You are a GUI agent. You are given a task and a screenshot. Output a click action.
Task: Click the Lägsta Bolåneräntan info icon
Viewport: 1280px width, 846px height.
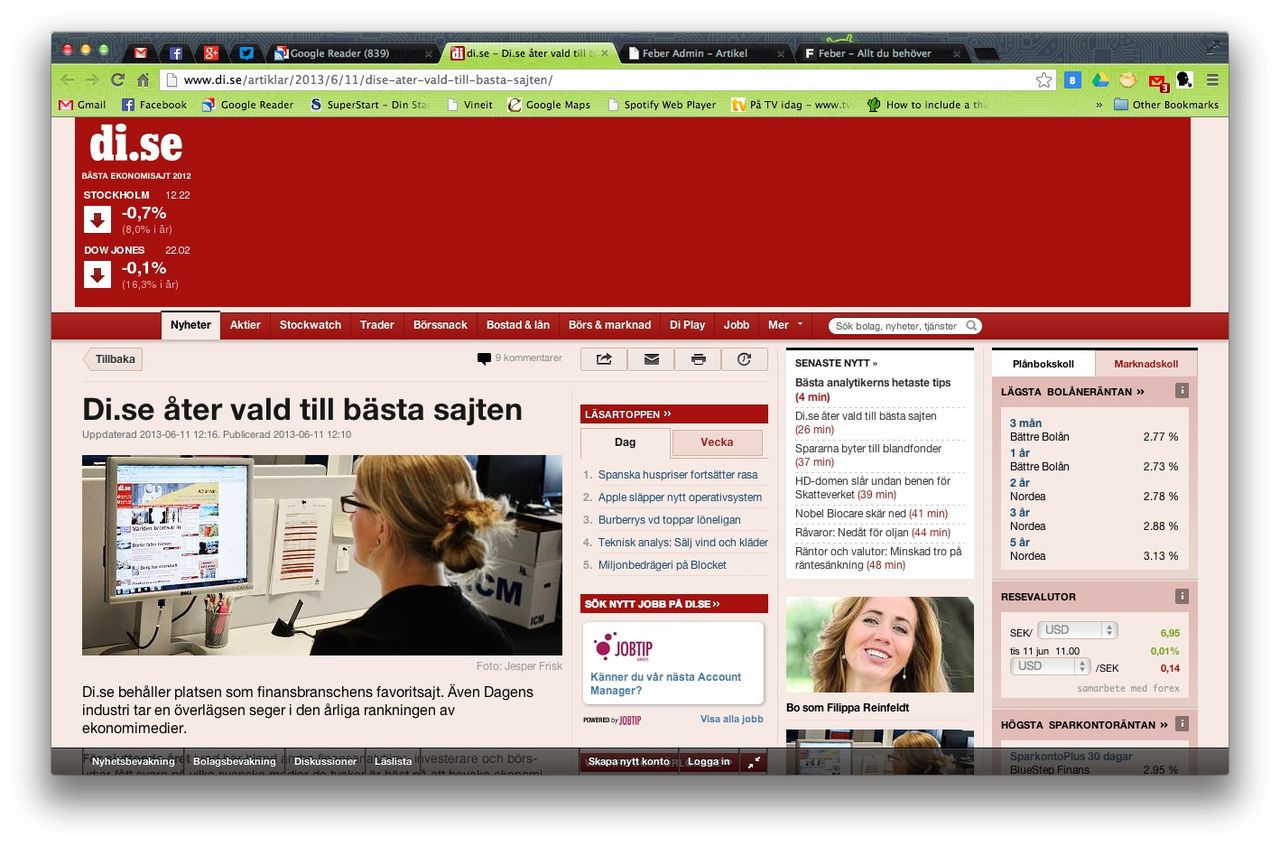[1180, 391]
